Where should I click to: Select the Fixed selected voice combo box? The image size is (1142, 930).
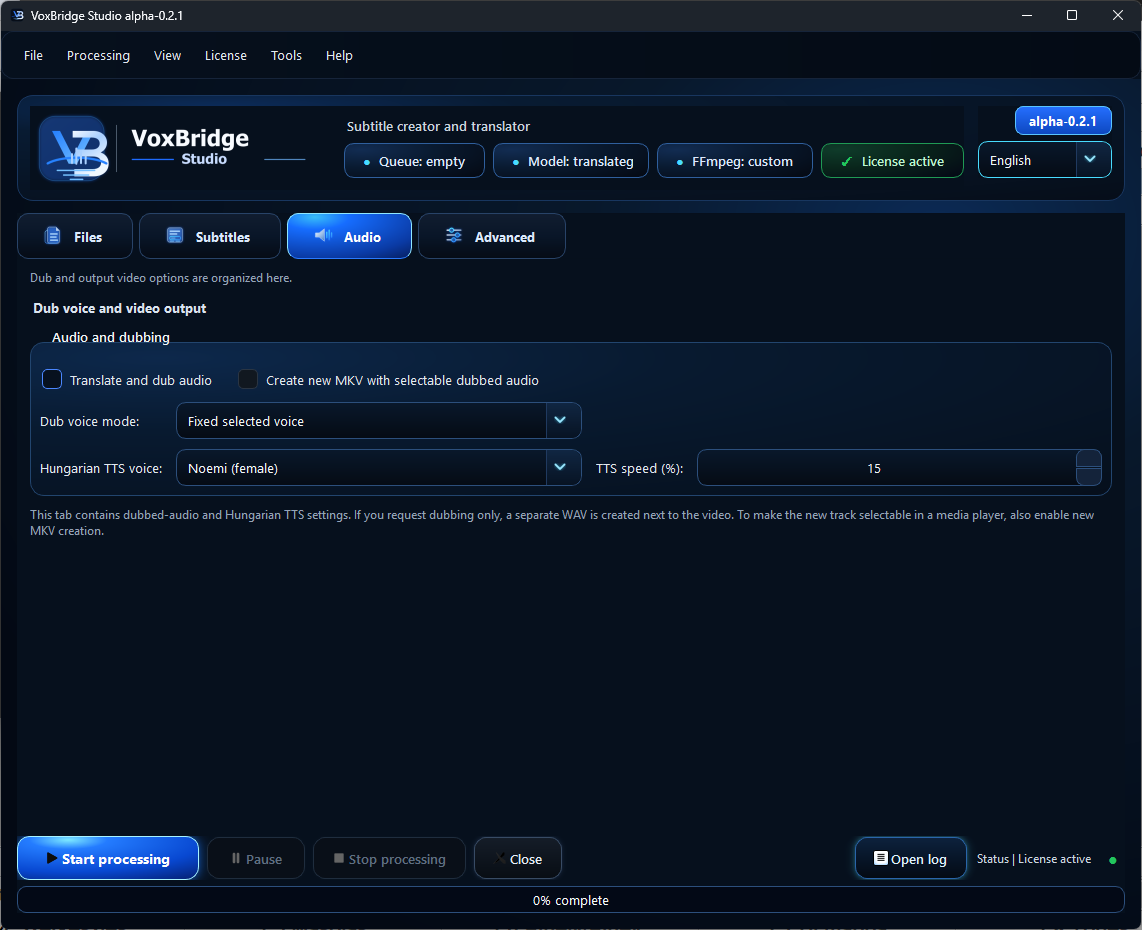coord(379,420)
